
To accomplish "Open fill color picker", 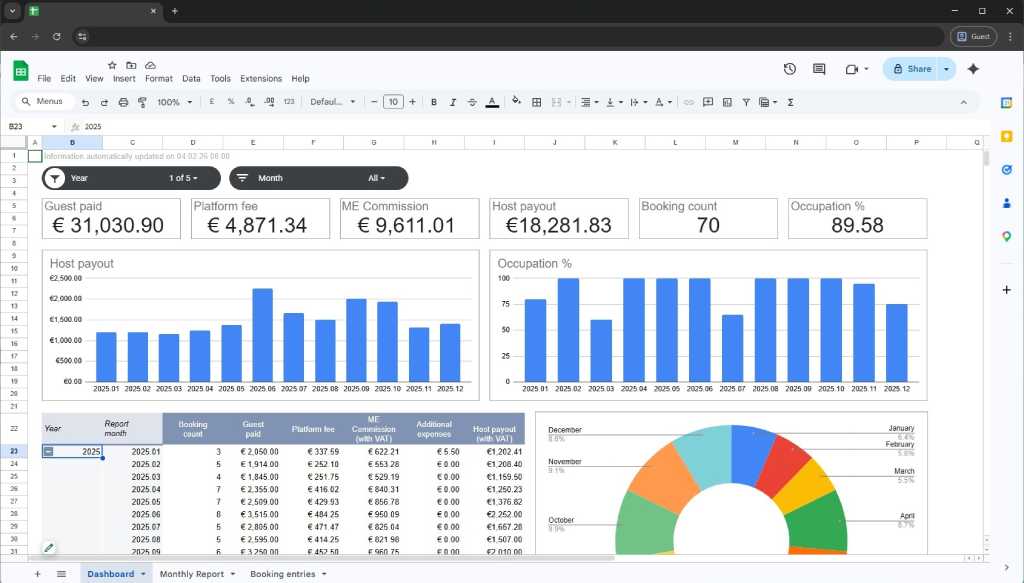I will (517, 101).
